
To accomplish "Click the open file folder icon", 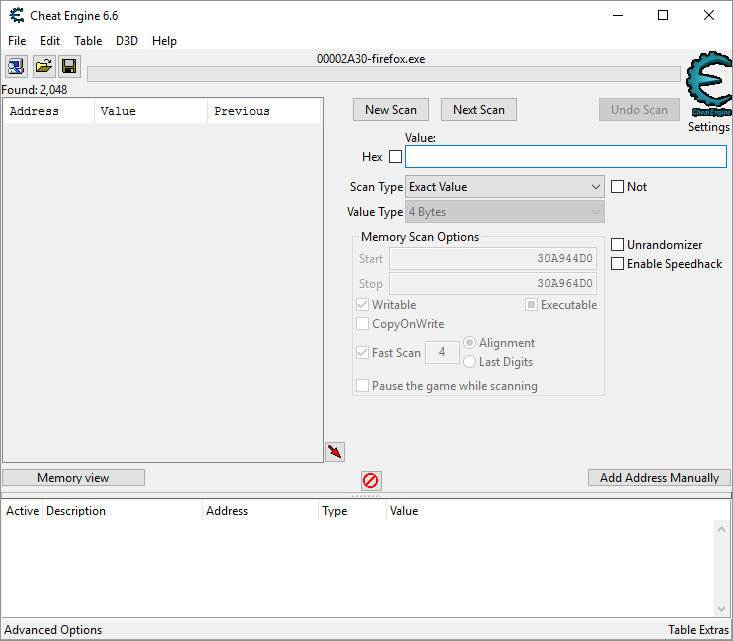I will (x=43, y=67).
